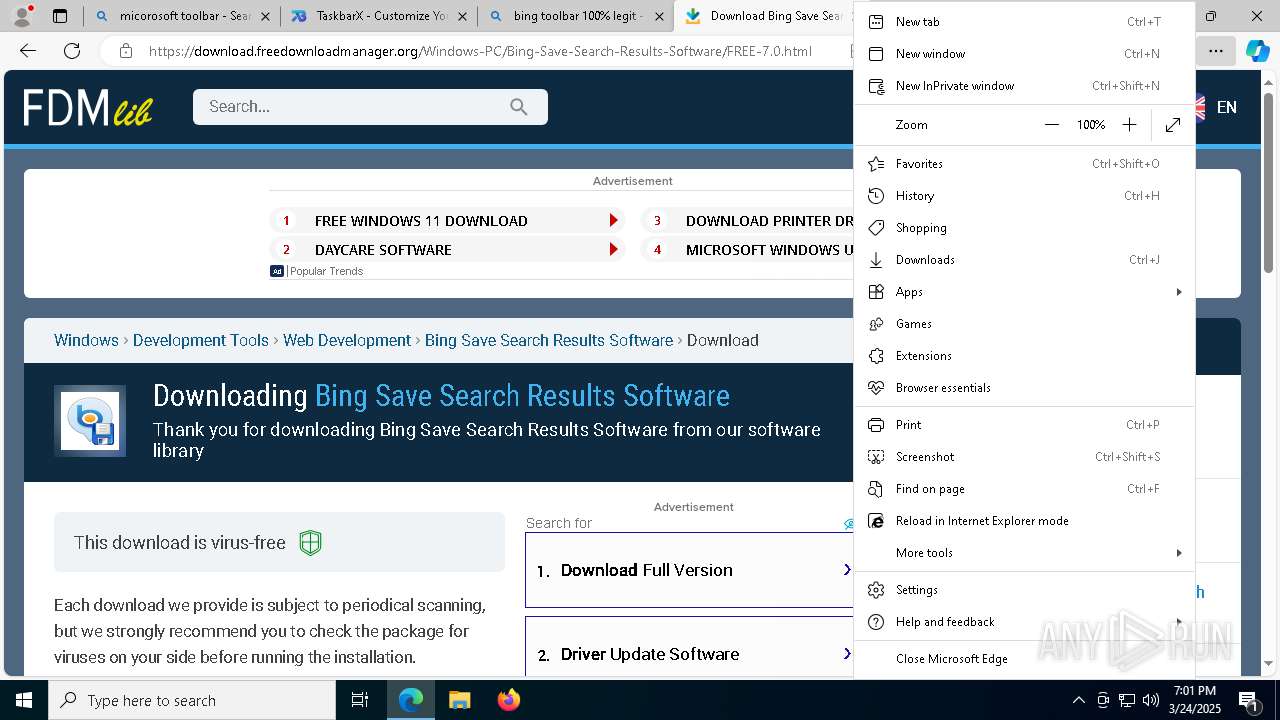
Task: Click Driver Update Software ad
Action: [690, 648]
